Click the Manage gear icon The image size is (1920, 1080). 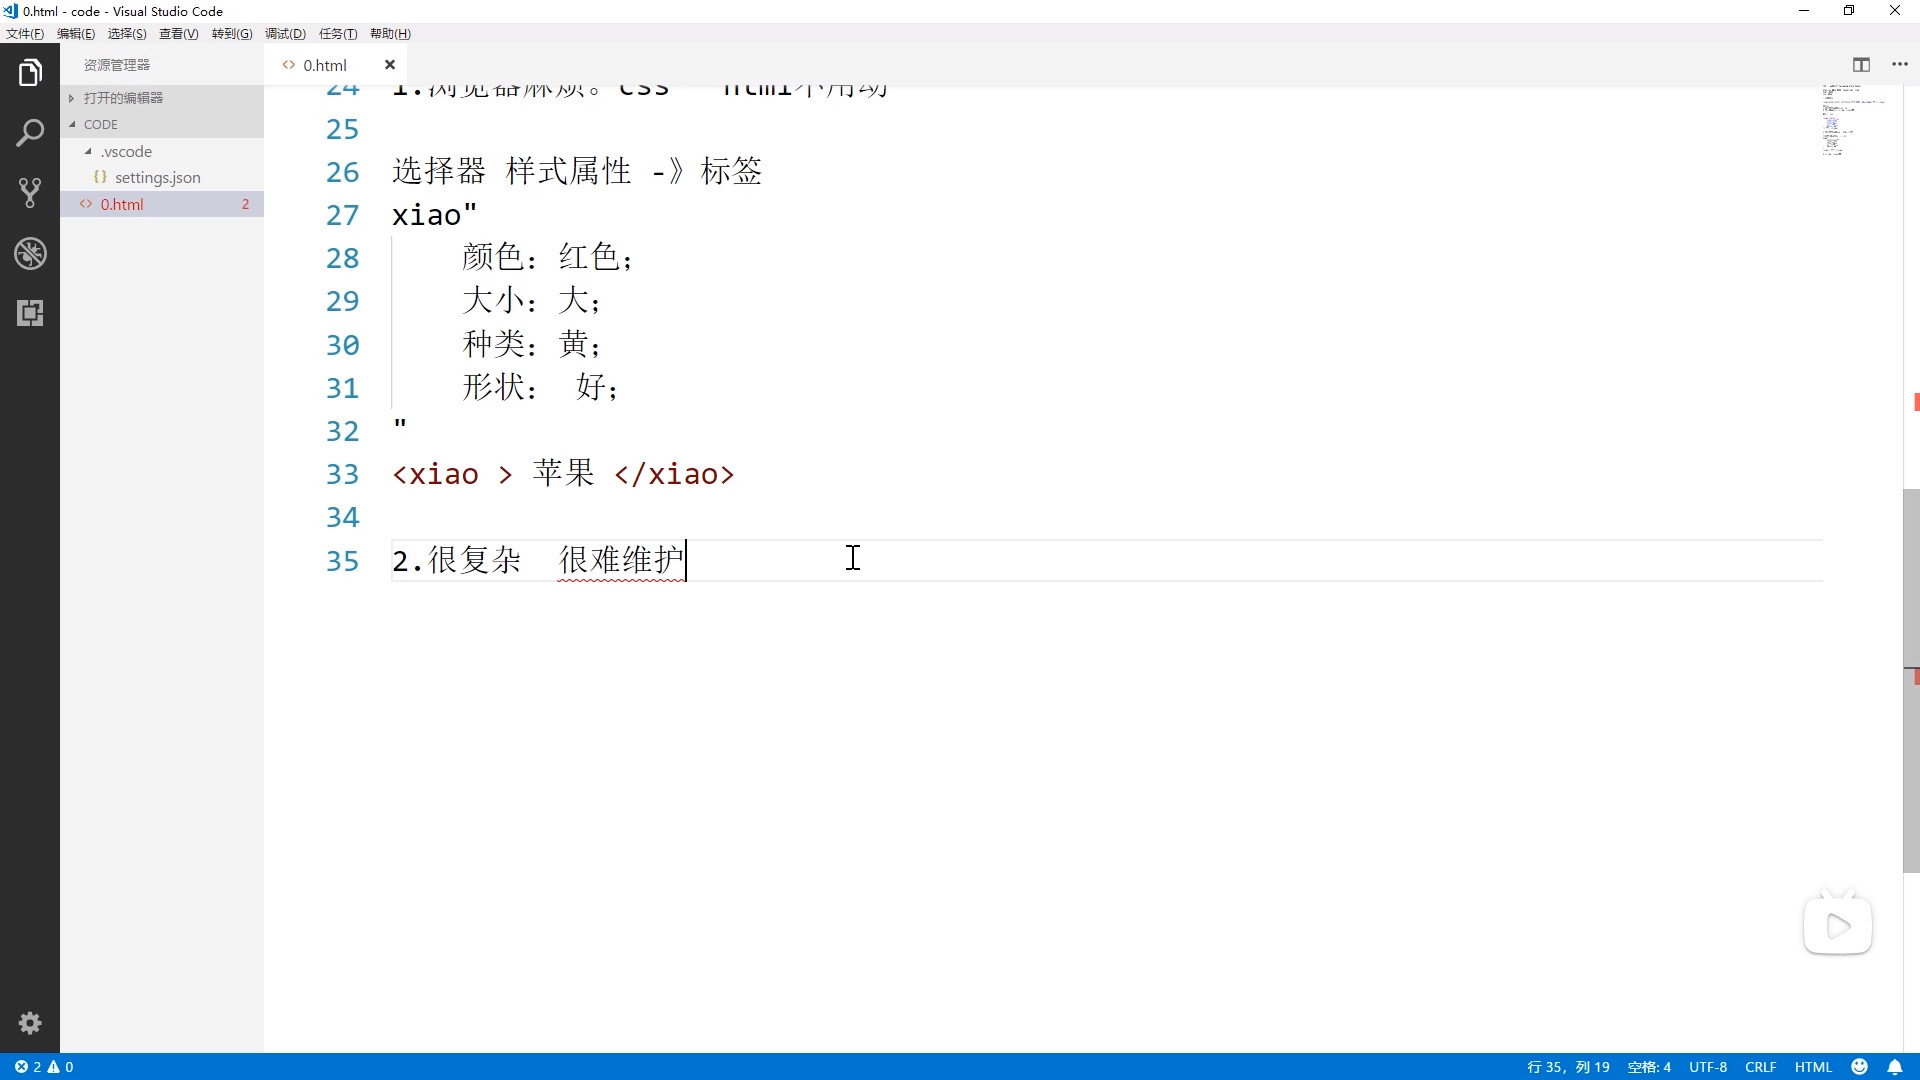(30, 1023)
